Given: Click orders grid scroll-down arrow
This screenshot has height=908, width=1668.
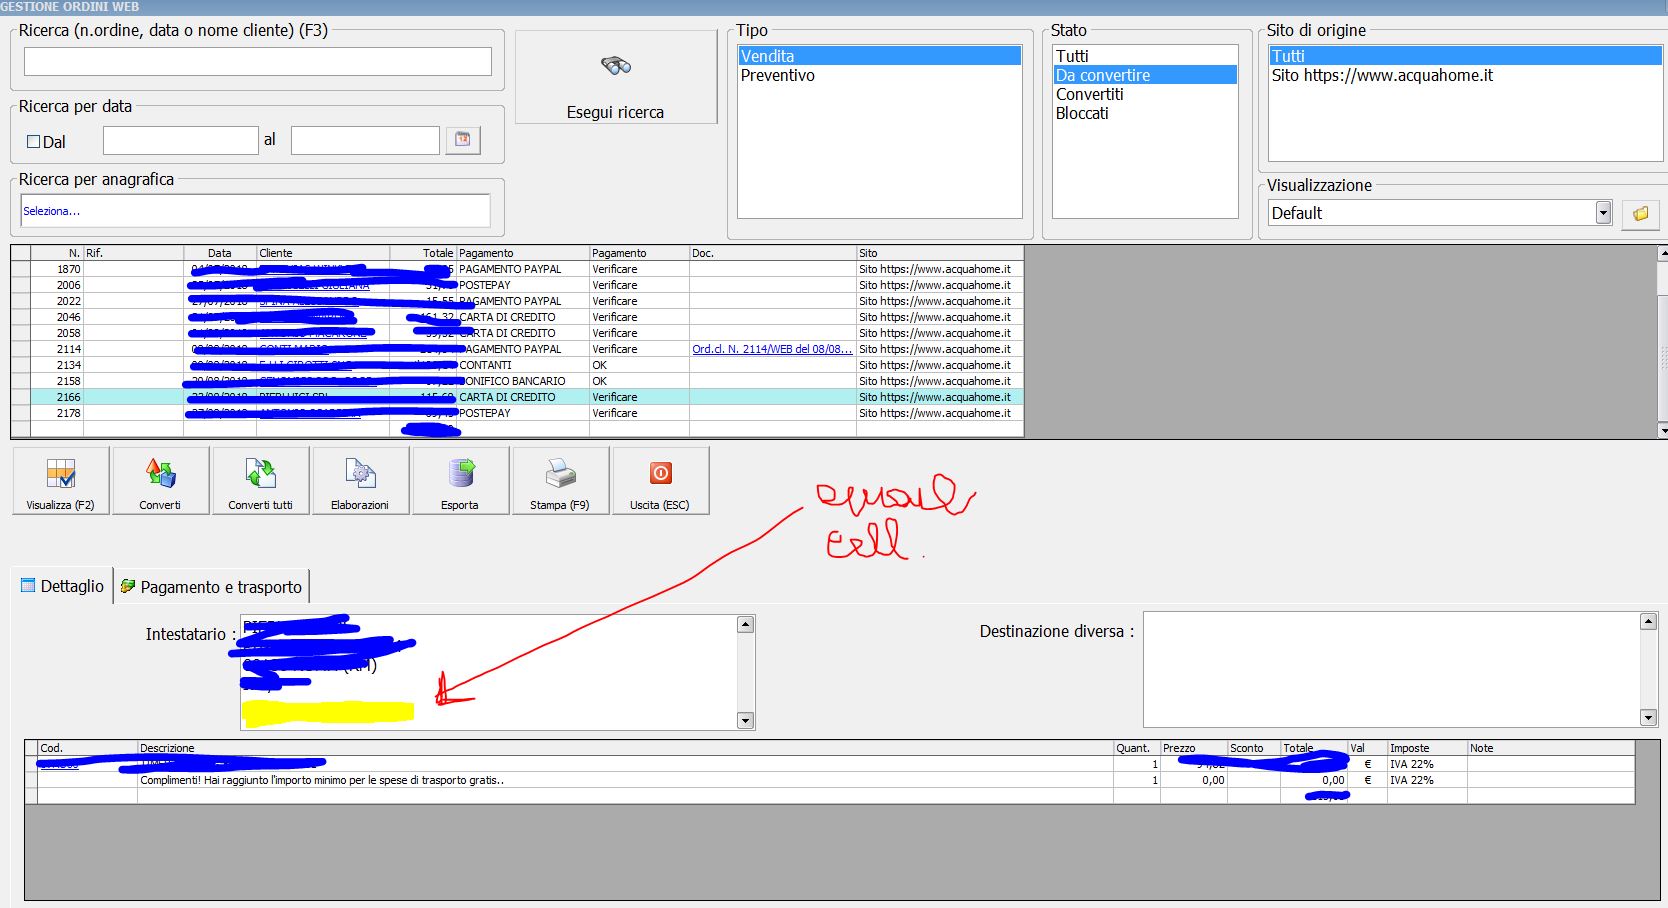Looking at the screenshot, I should [1662, 431].
